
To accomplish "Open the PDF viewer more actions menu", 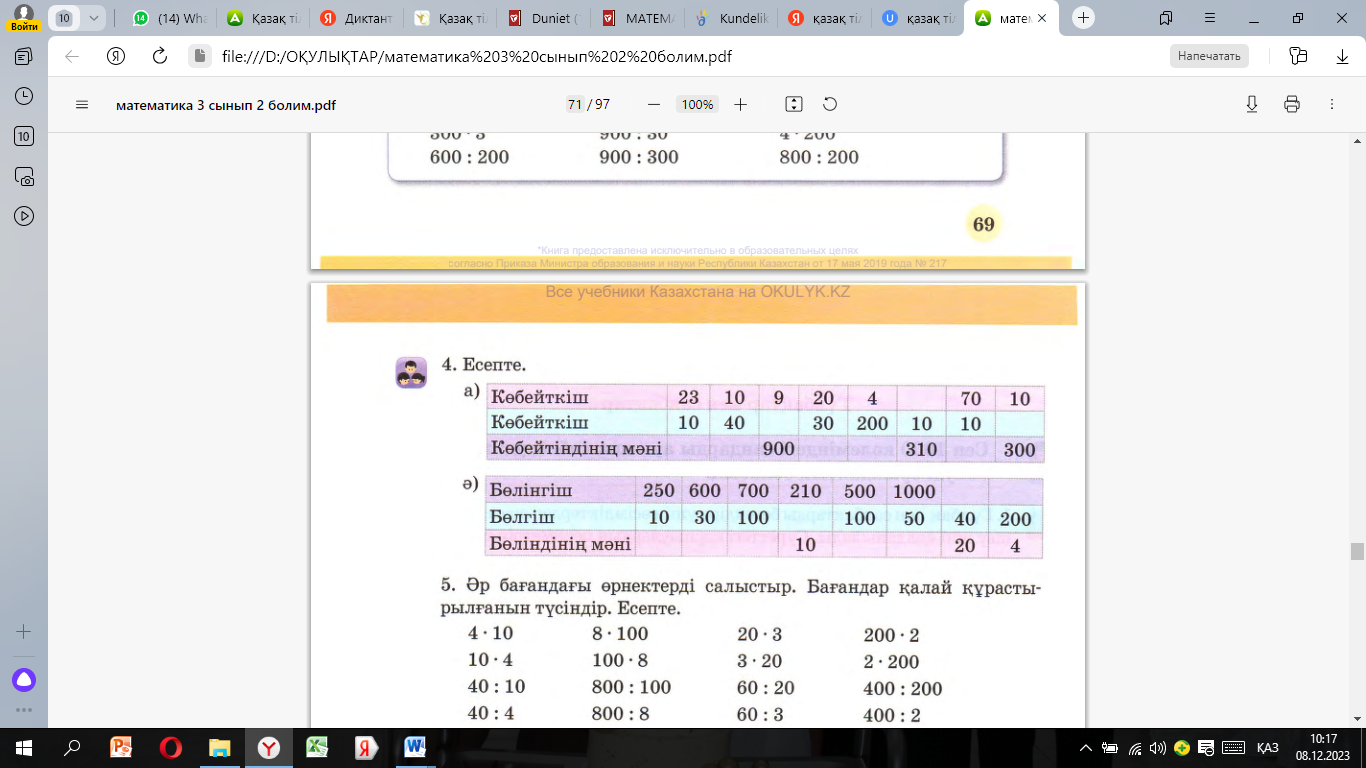I will click(x=1332, y=104).
